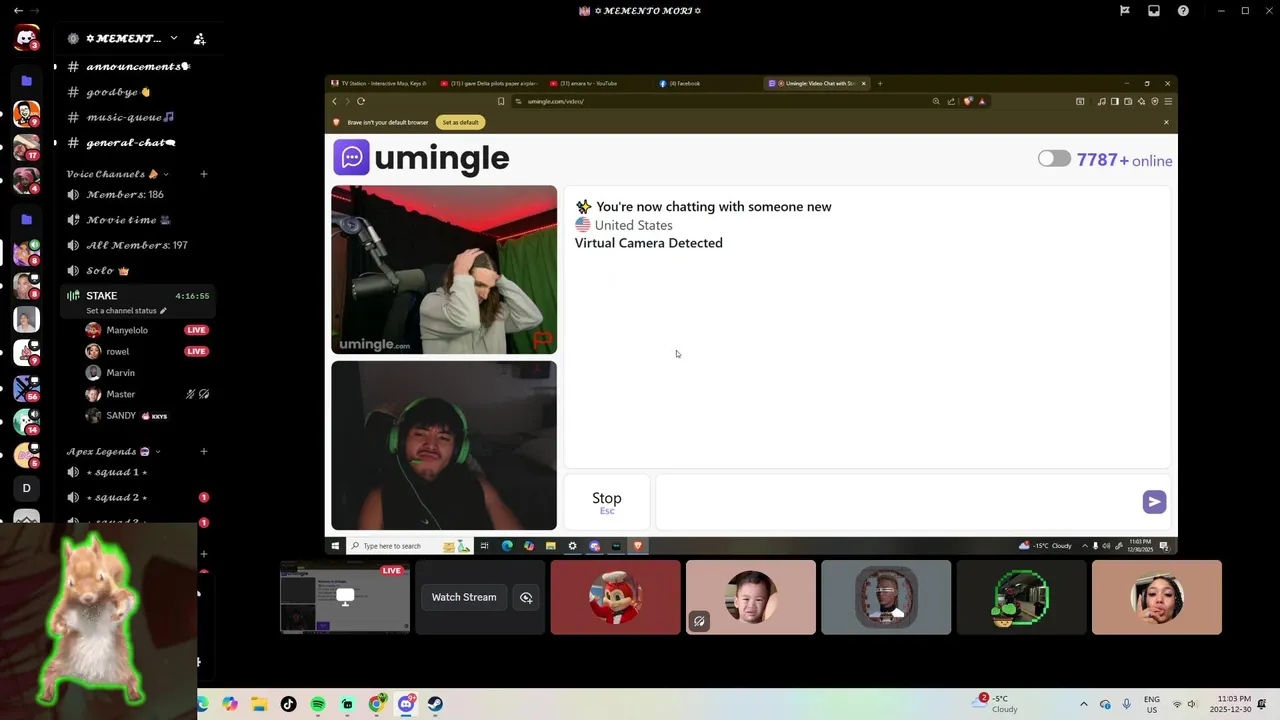
Task: Click the flag icon in Discord title bar
Action: pyautogui.click(x=1124, y=11)
